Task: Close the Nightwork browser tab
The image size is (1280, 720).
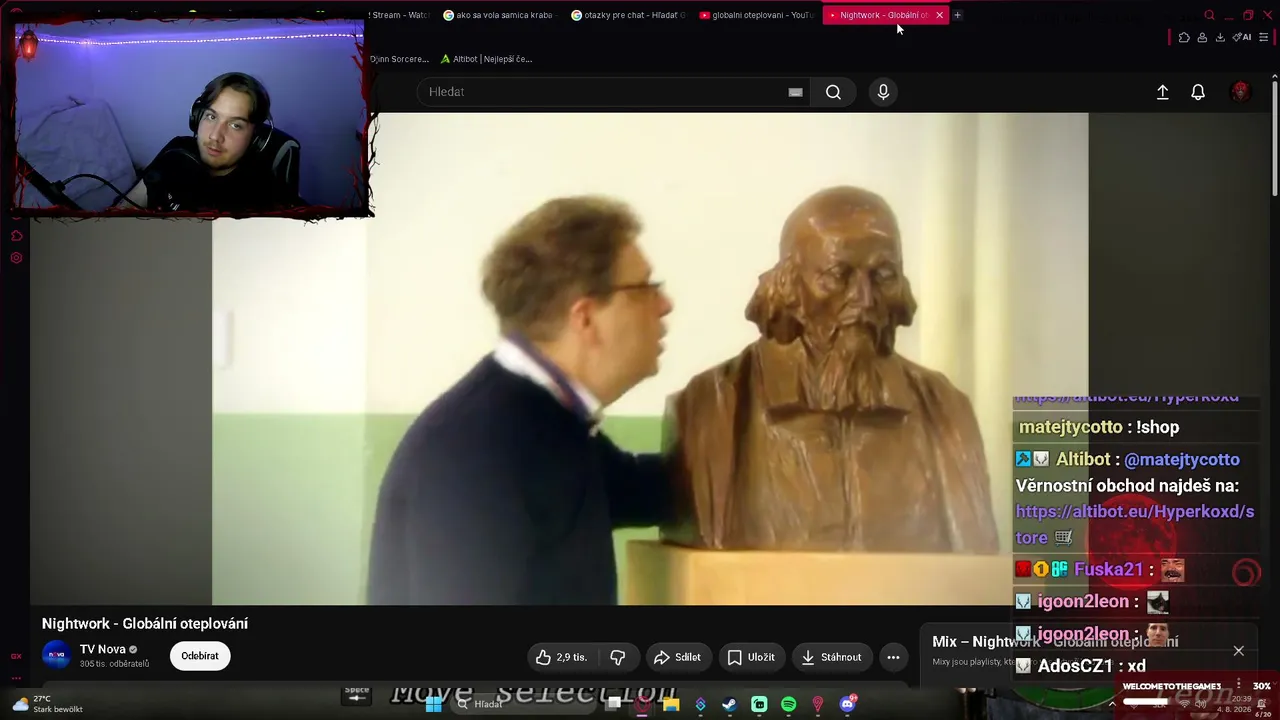Action: tap(939, 15)
